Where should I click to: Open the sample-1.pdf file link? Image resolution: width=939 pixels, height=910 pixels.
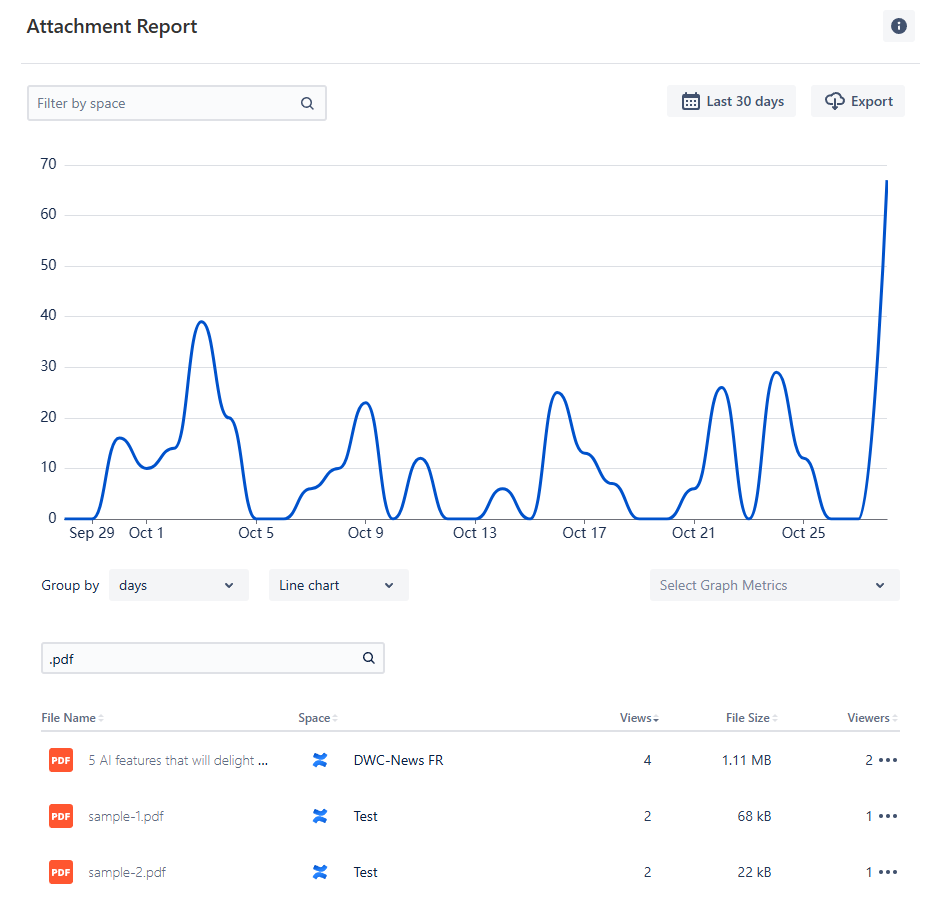pyautogui.click(x=126, y=816)
